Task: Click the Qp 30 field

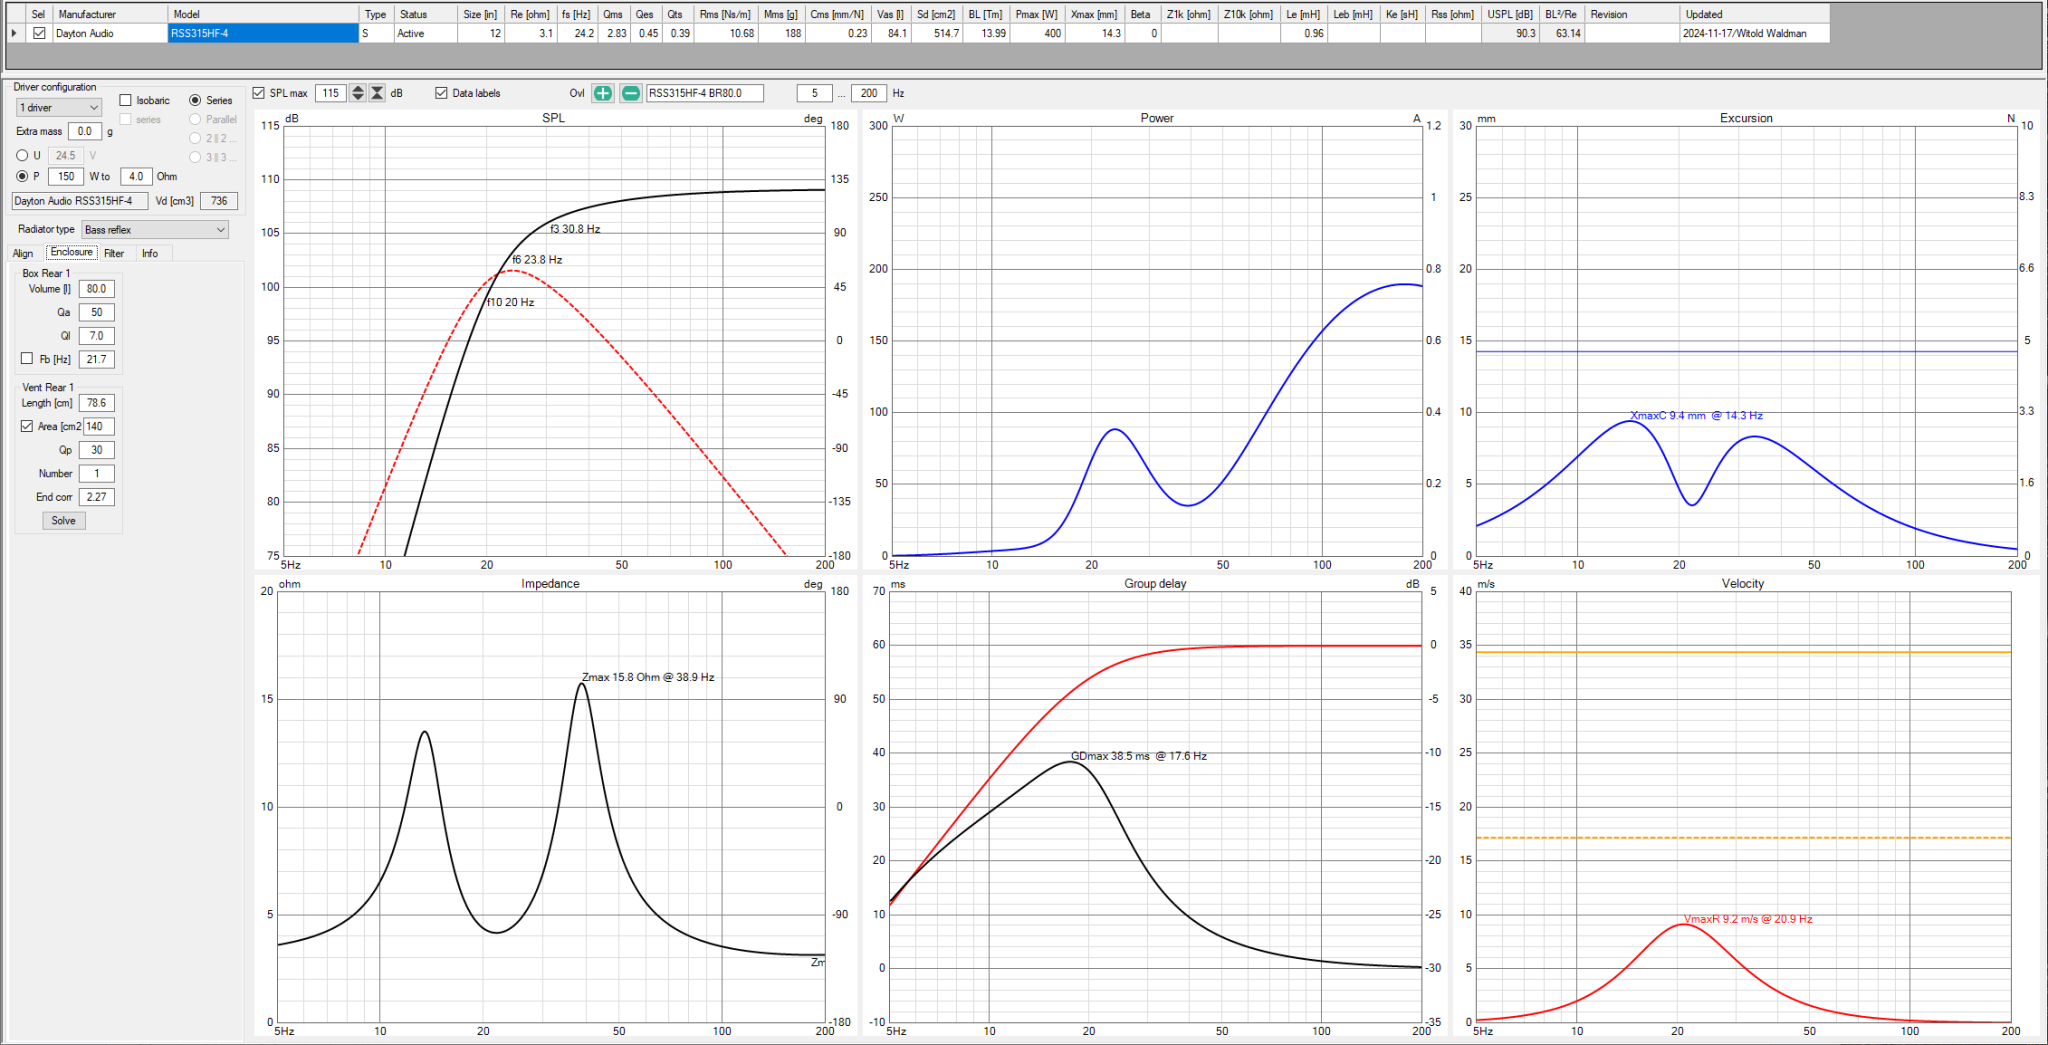Action: [97, 450]
